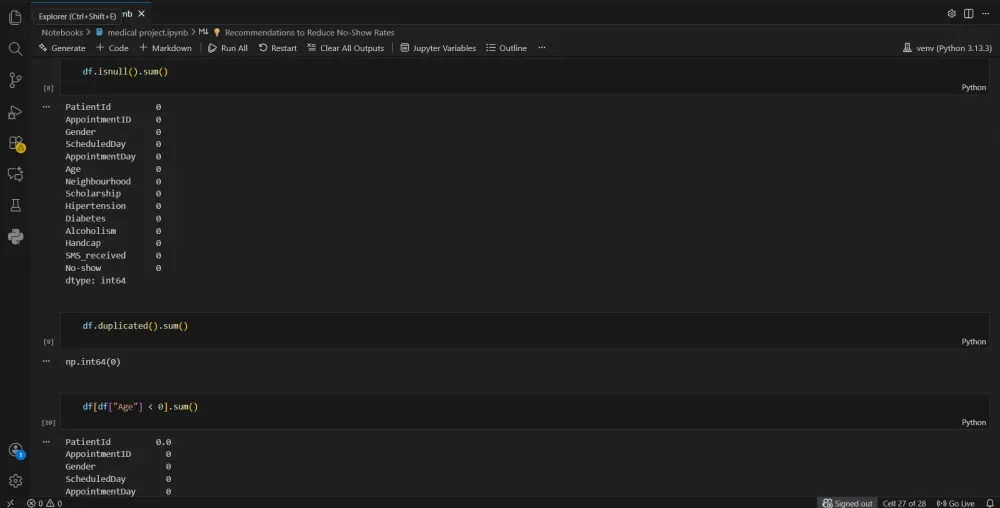Click the Neighbourhood row in the isnull output

click(113, 181)
